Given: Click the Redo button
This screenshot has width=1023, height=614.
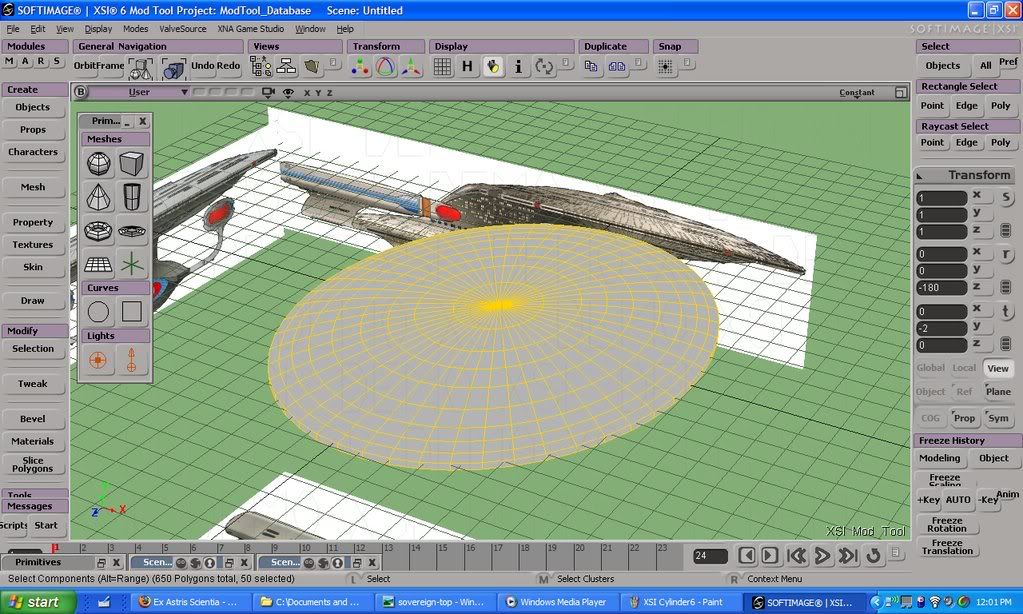Looking at the screenshot, I should tap(229, 65).
